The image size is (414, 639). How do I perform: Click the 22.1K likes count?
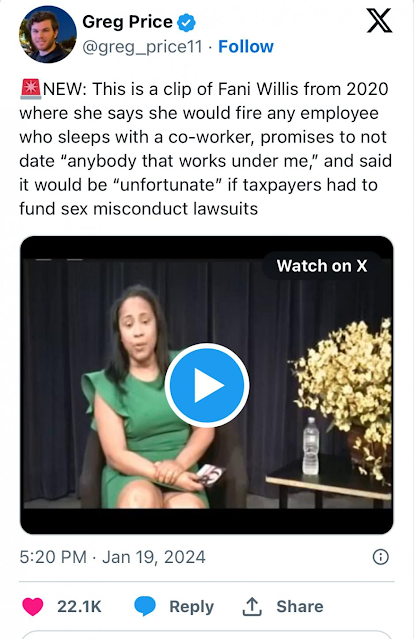point(79,606)
